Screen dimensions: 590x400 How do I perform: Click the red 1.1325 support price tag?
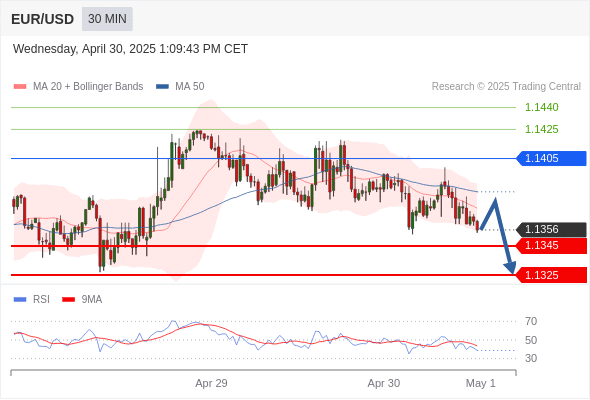pos(552,275)
